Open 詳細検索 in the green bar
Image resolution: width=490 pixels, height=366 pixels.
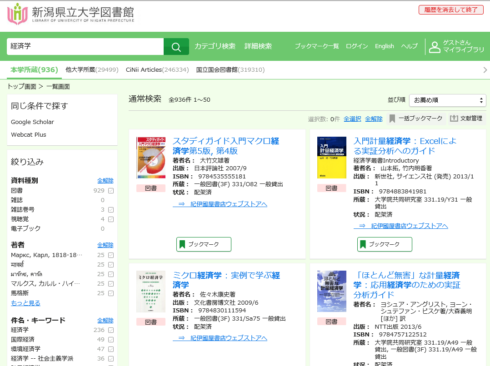click(x=258, y=46)
